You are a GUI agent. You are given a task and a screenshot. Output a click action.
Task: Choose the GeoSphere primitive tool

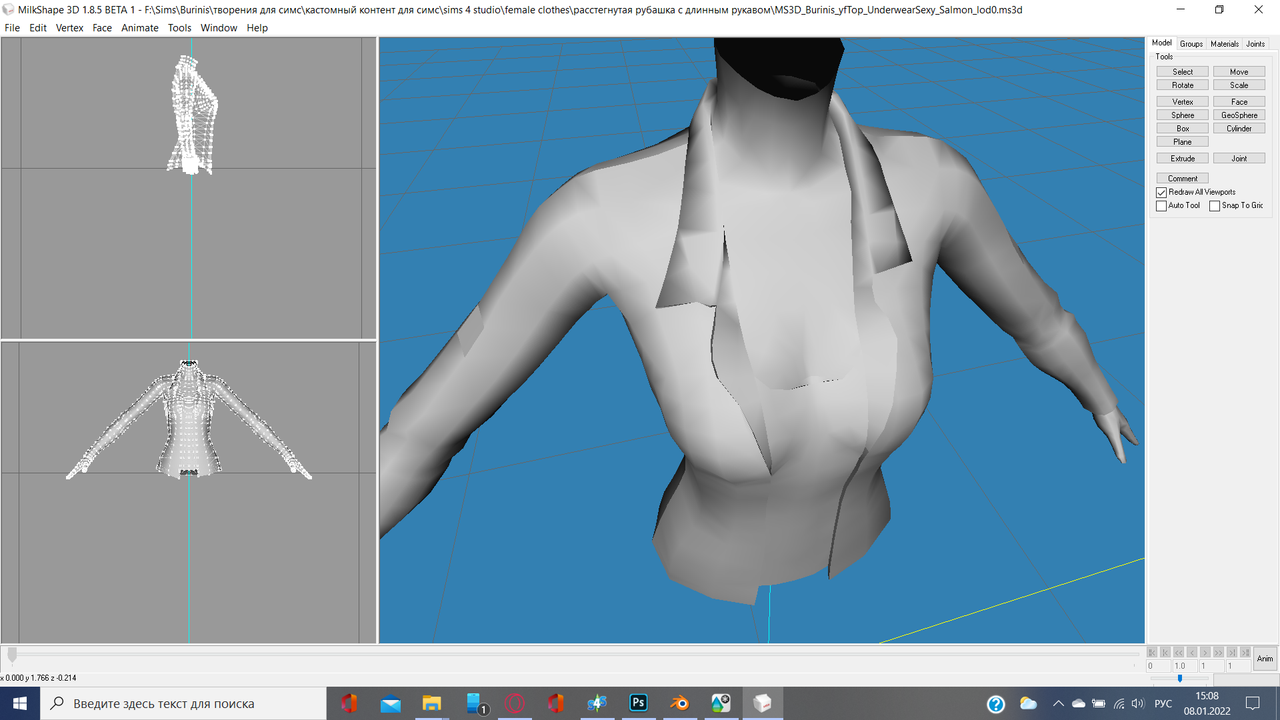1239,115
